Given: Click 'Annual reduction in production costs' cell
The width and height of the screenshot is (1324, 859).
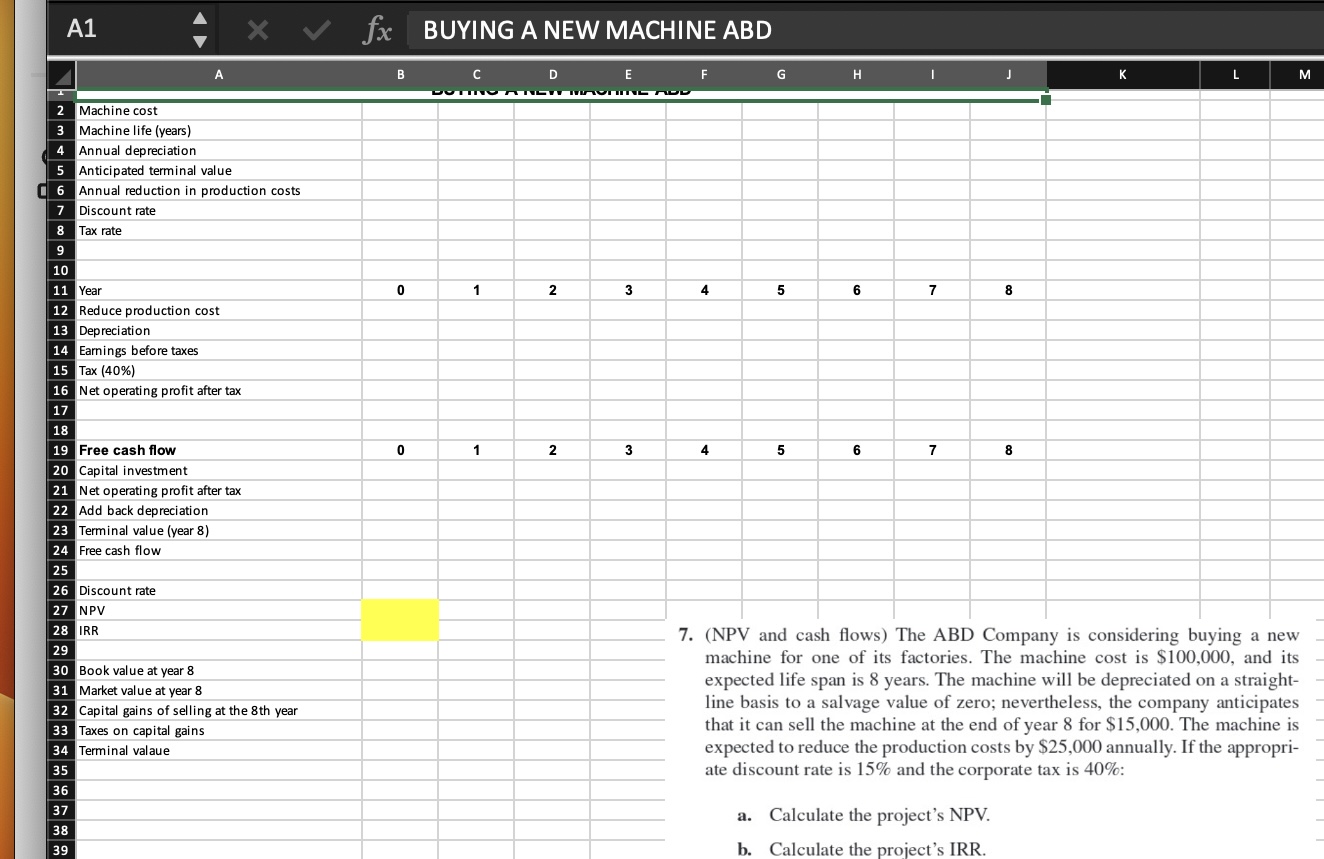Looking at the screenshot, I should pos(218,190).
